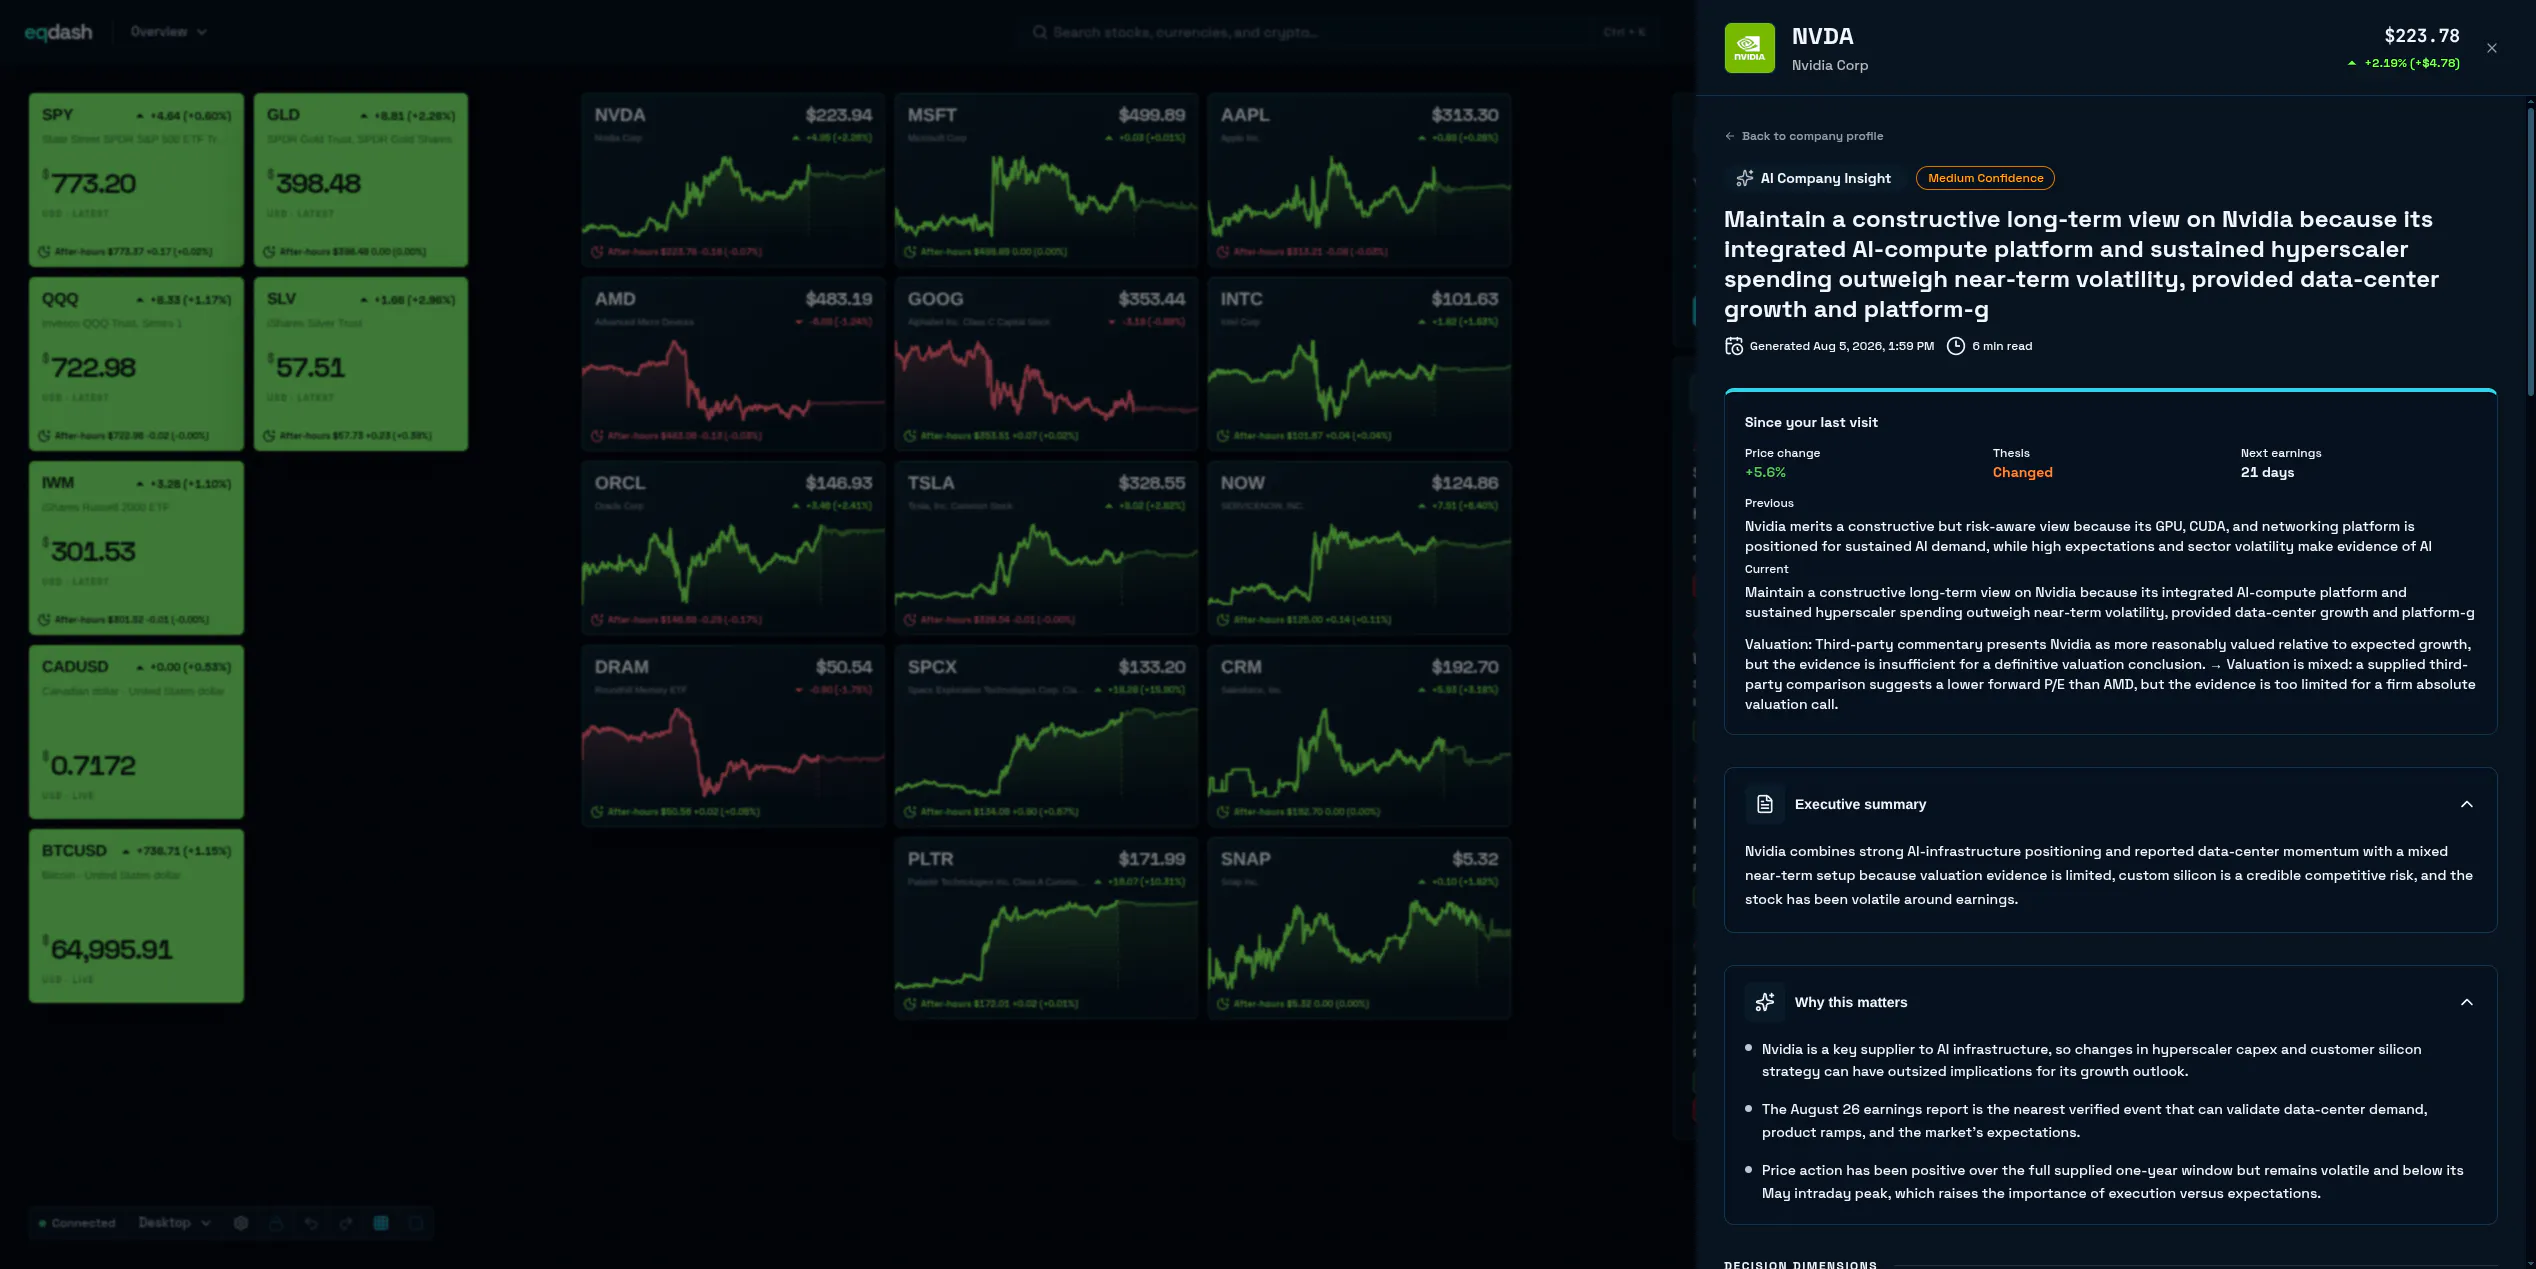Click the redo icon in bottom toolbar
The height and width of the screenshot is (1269, 2536).
tap(346, 1223)
